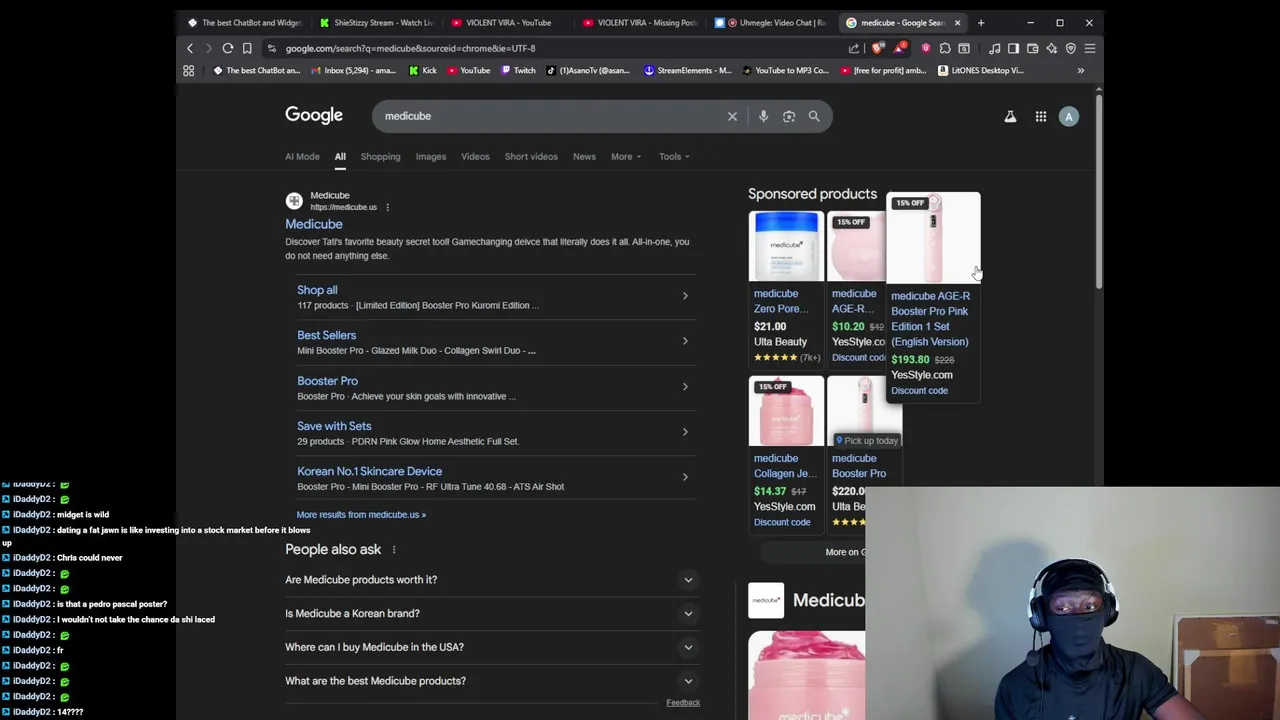Toggle the browser sidebar panel icon
This screenshot has width=1280, height=720.
(x=1013, y=48)
